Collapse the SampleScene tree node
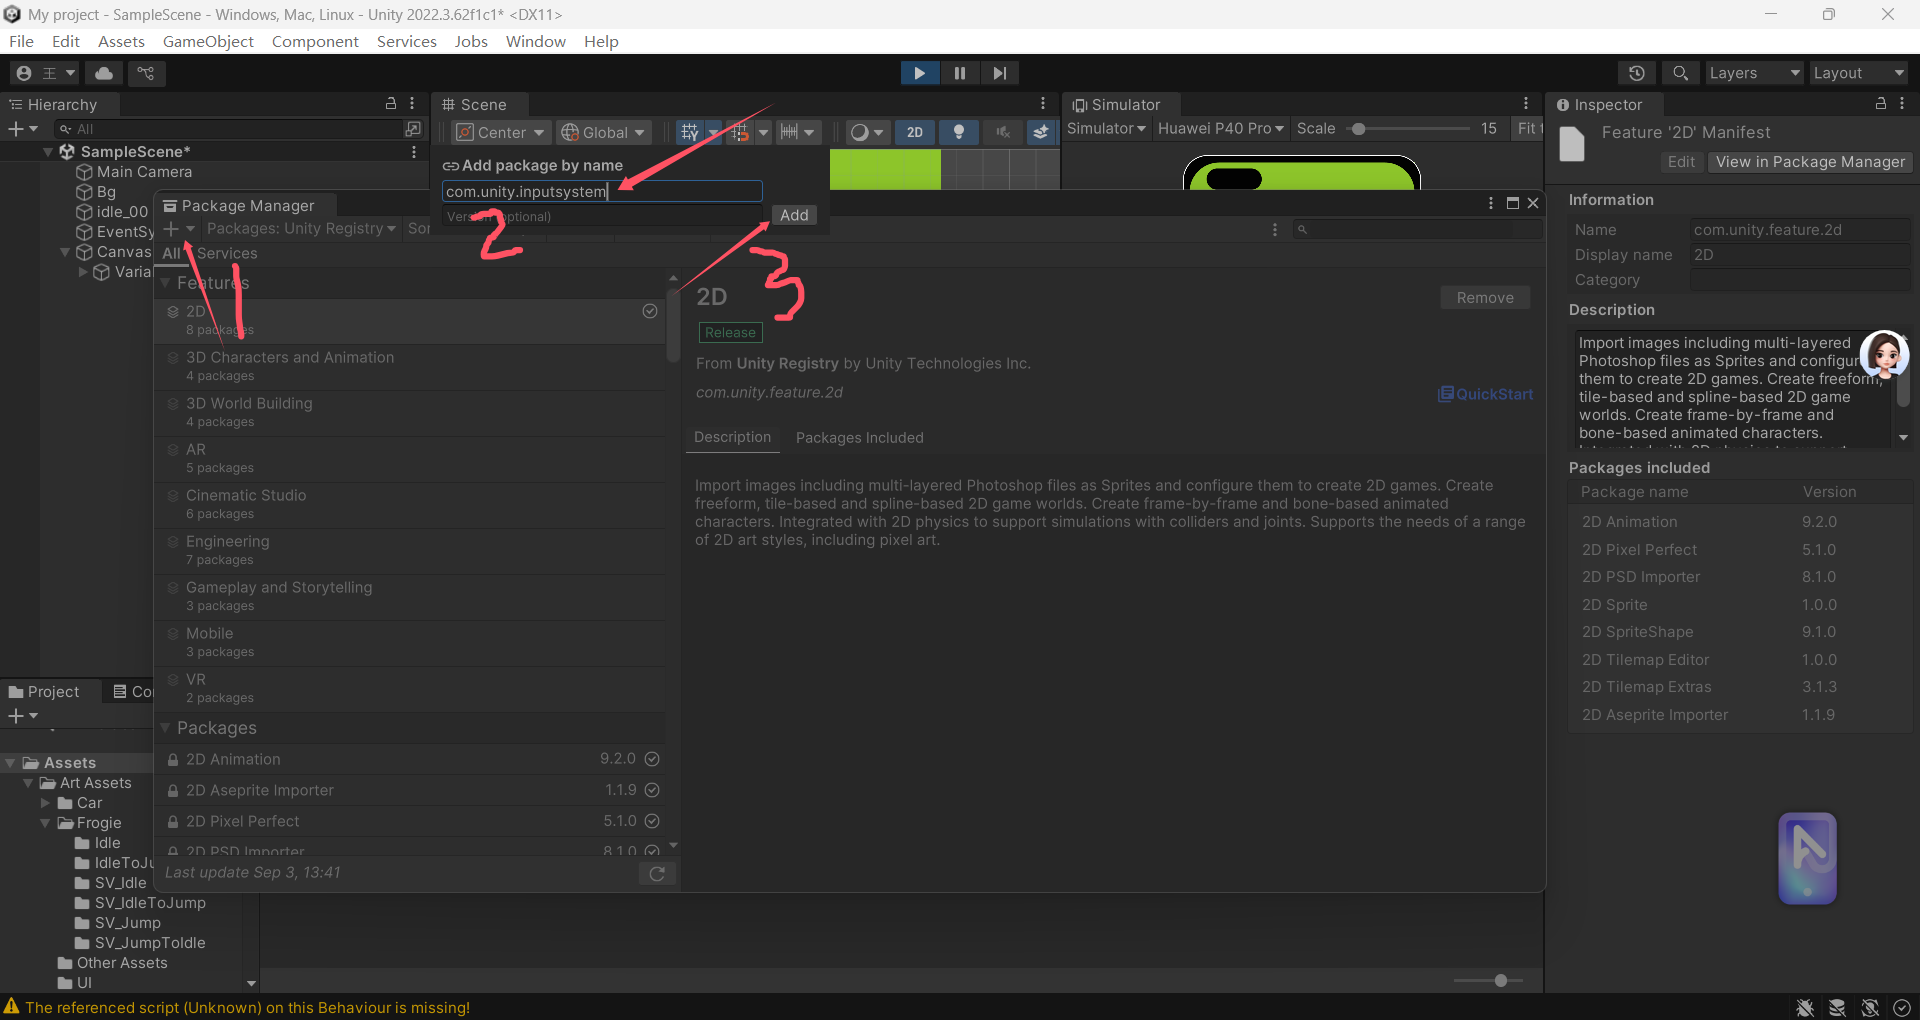The image size is (1920, 1020). [x=48, y=152]
